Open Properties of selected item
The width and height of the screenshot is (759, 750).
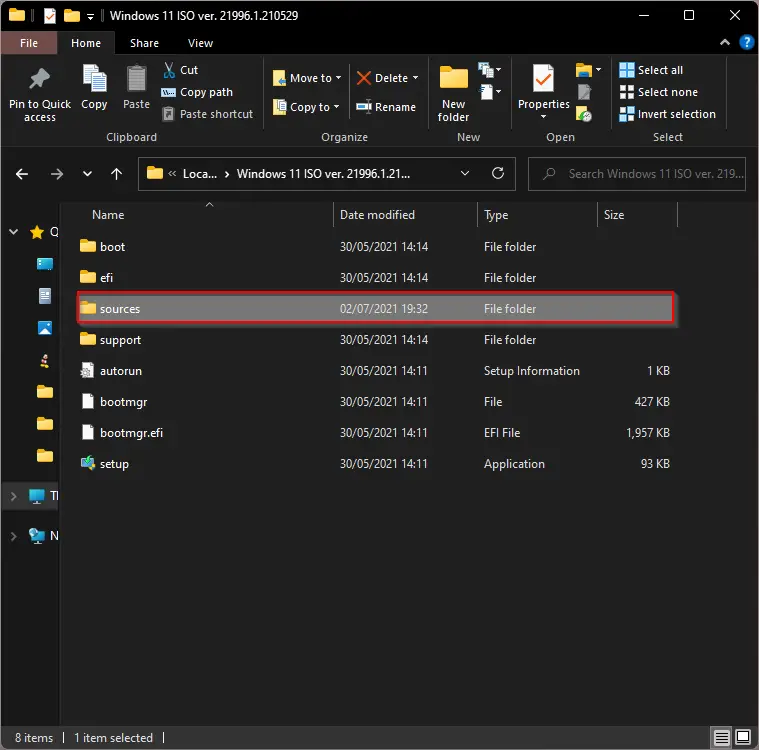543,86
